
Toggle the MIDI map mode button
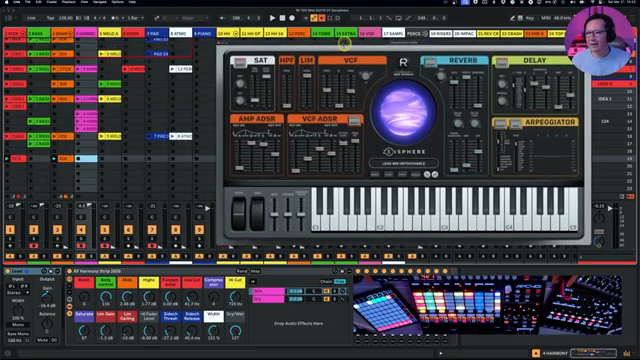pos(546,18)
